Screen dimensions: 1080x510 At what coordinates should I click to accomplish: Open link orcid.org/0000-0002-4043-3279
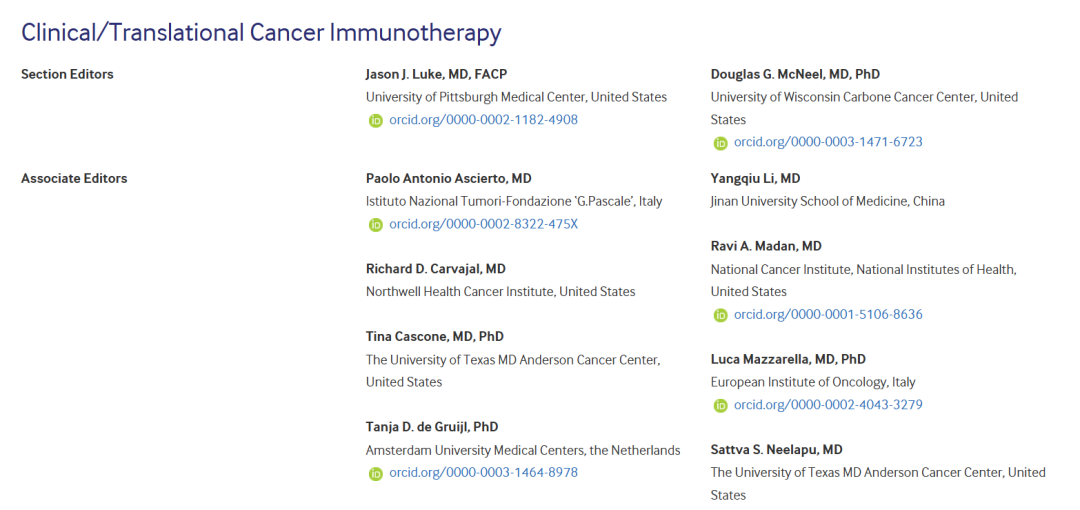[829, 405]
